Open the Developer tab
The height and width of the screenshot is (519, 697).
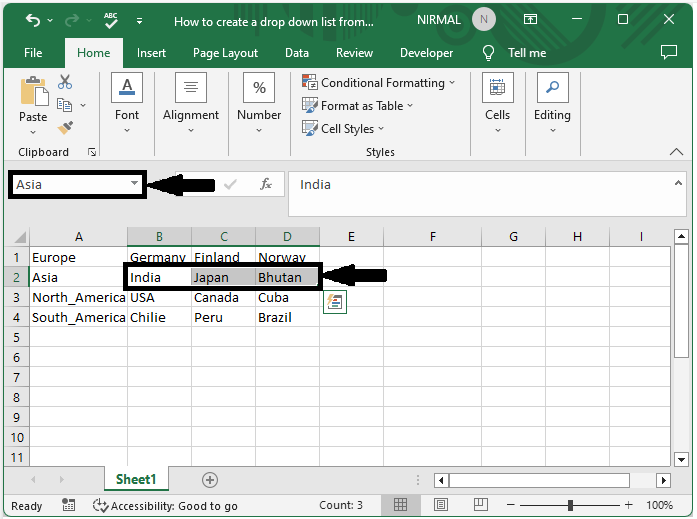(x=426, y=53)
